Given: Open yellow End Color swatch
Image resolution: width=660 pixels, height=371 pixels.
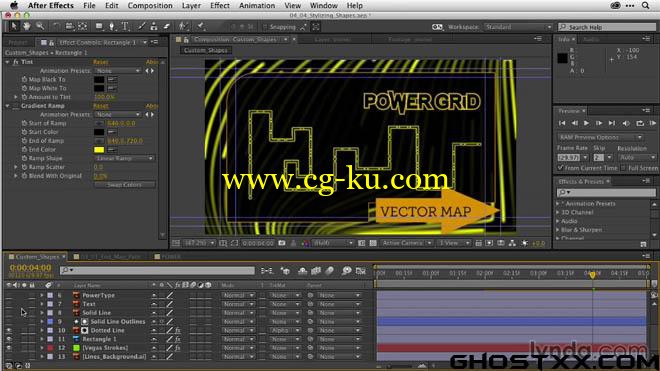Looking at the screenshot, I should [x=99, y=149].
